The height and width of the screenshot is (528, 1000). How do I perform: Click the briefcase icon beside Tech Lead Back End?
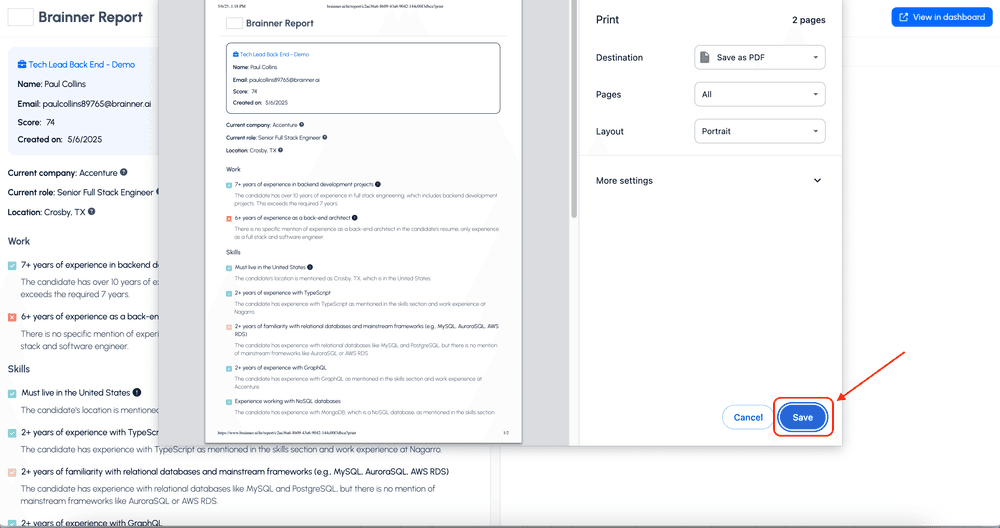(x=22, y=65)
